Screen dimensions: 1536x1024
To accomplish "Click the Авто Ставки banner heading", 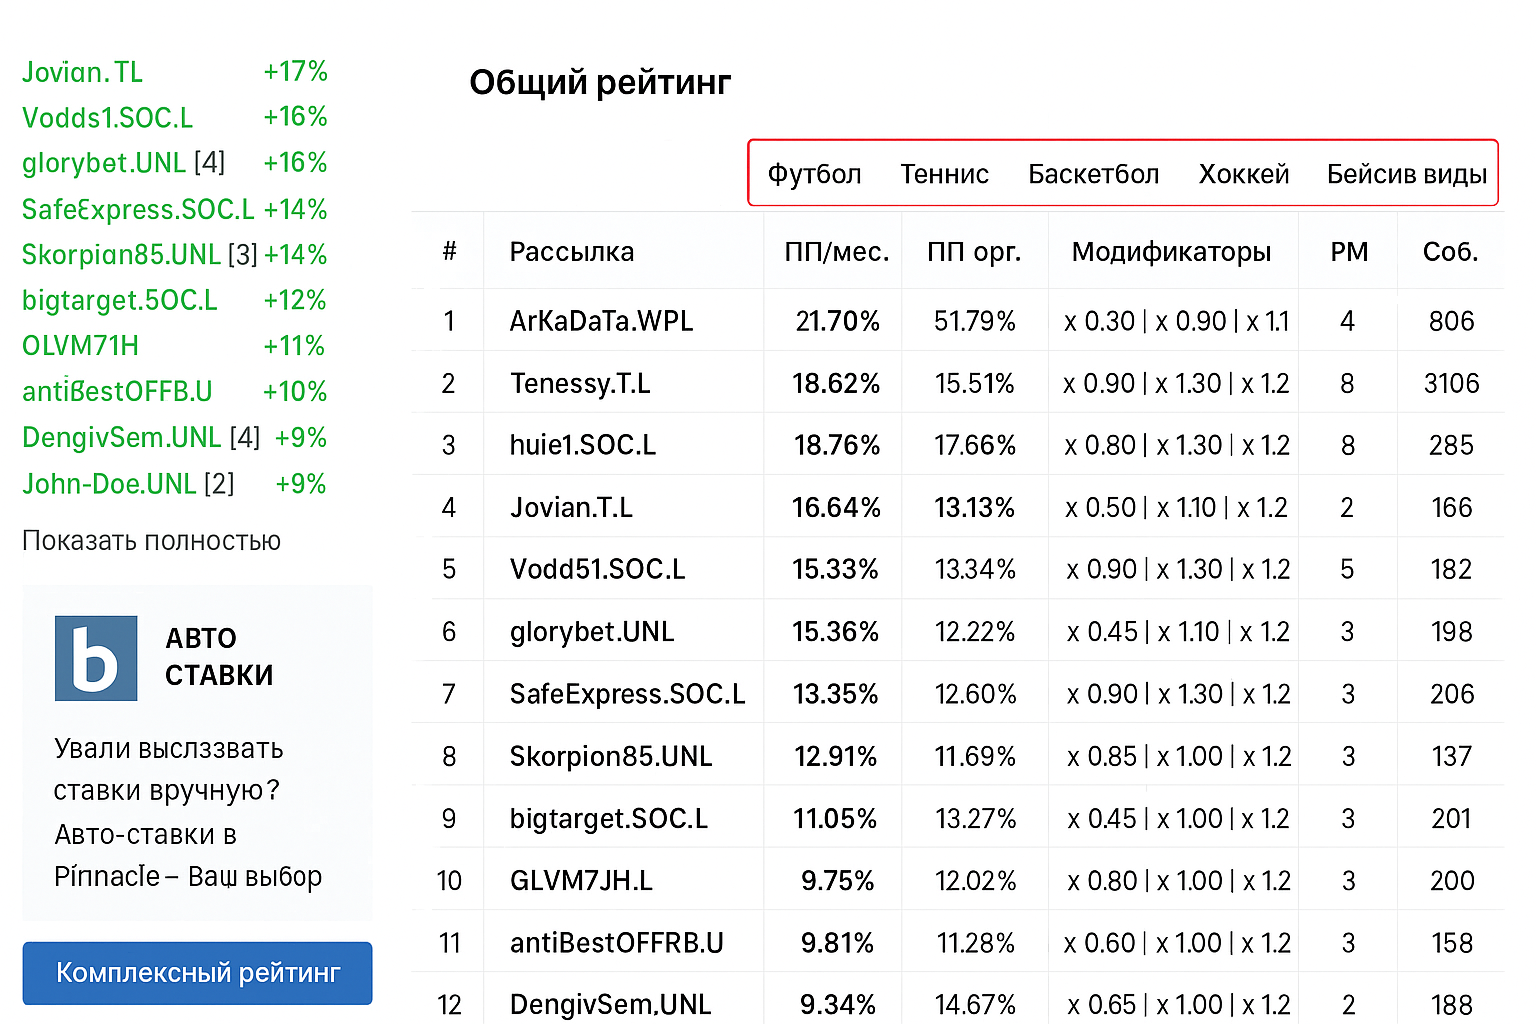I will click(x=219, y=657).
